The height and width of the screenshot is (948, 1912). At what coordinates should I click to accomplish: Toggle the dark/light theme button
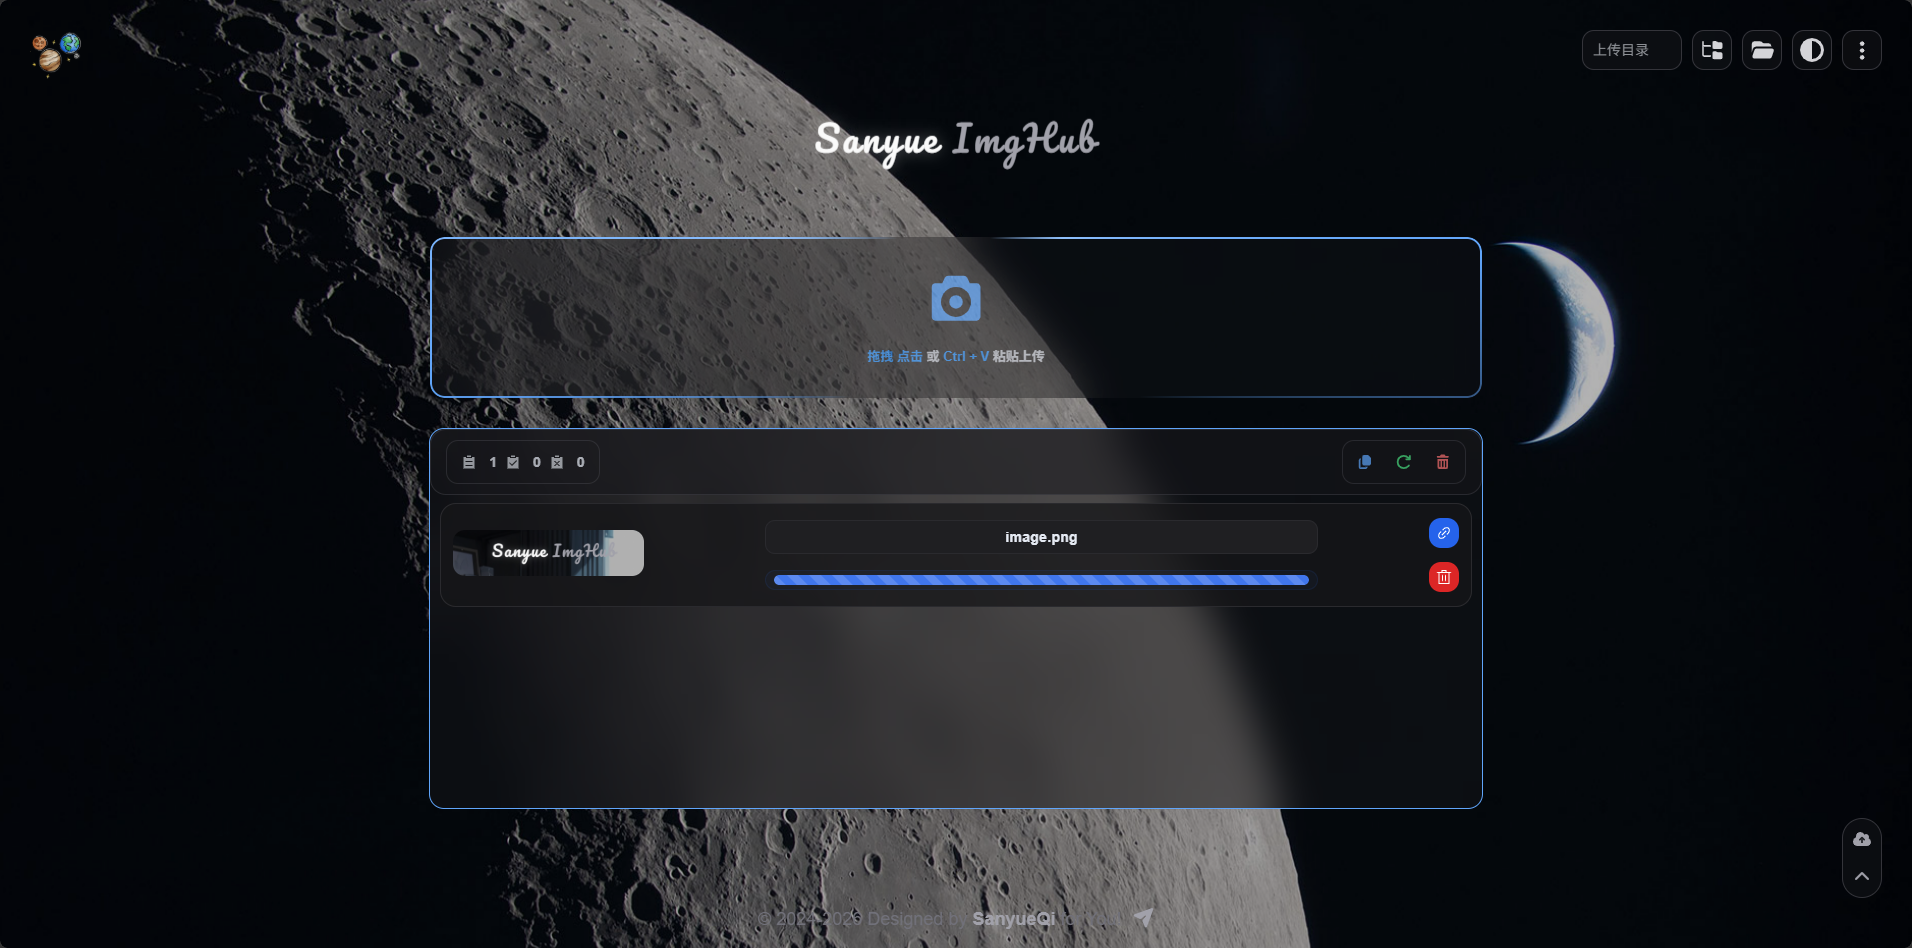[x=1812, y=50]
